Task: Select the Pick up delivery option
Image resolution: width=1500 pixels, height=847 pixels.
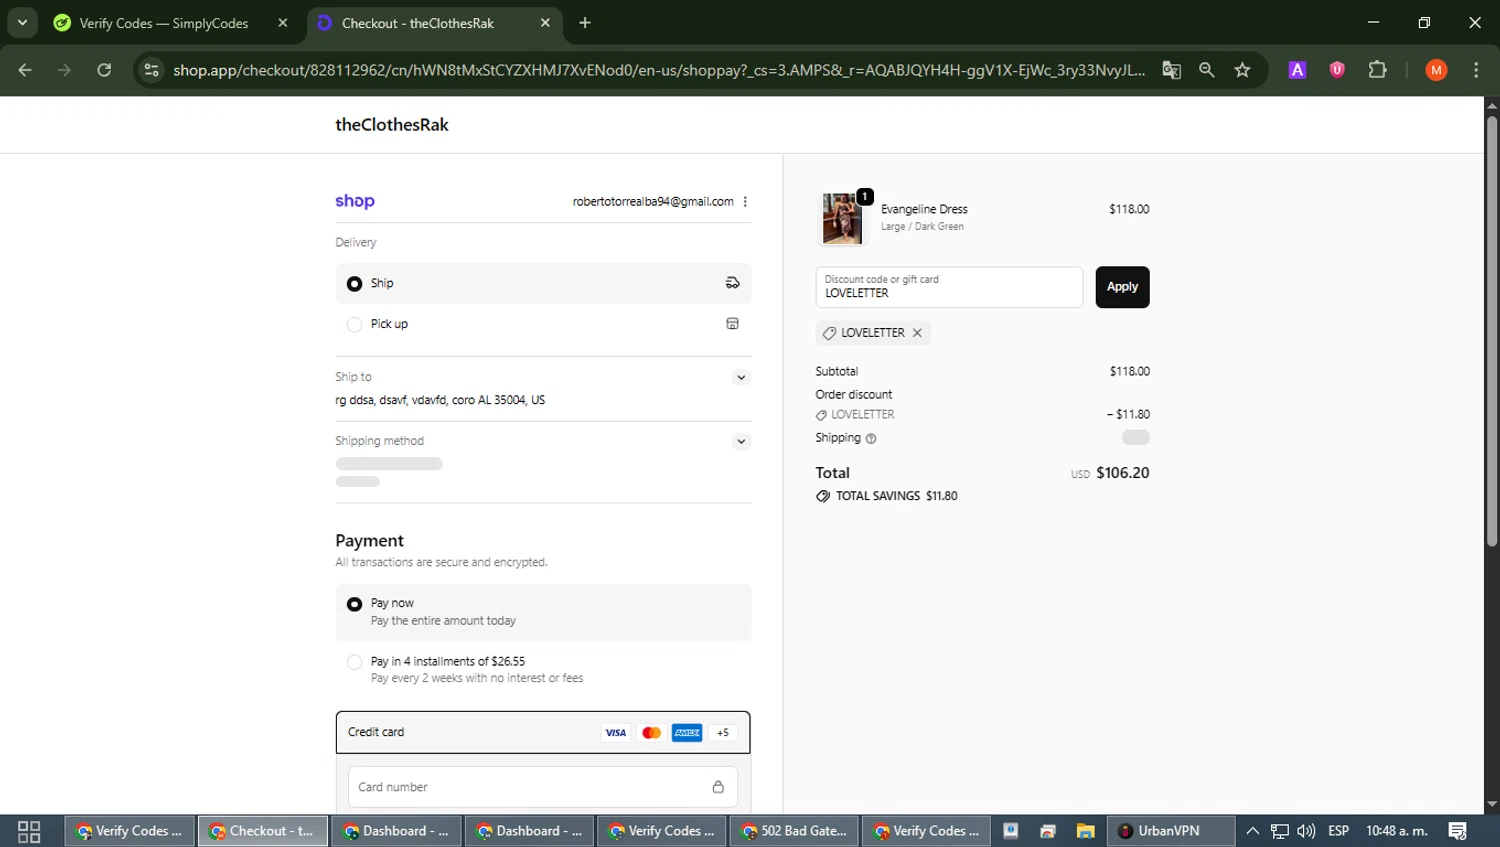Action: (543, 324)
